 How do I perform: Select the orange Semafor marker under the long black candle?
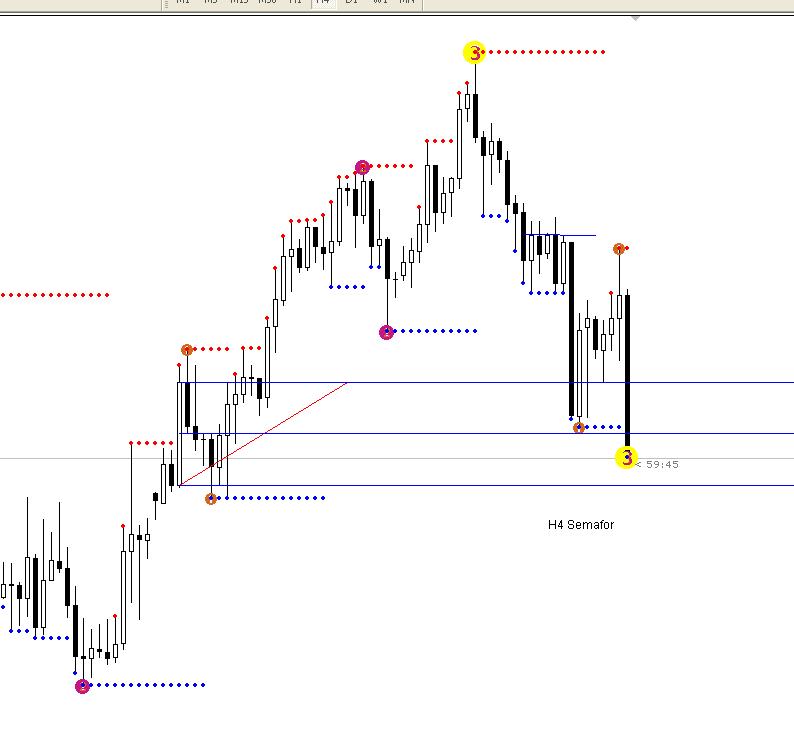tap(579, 428)
